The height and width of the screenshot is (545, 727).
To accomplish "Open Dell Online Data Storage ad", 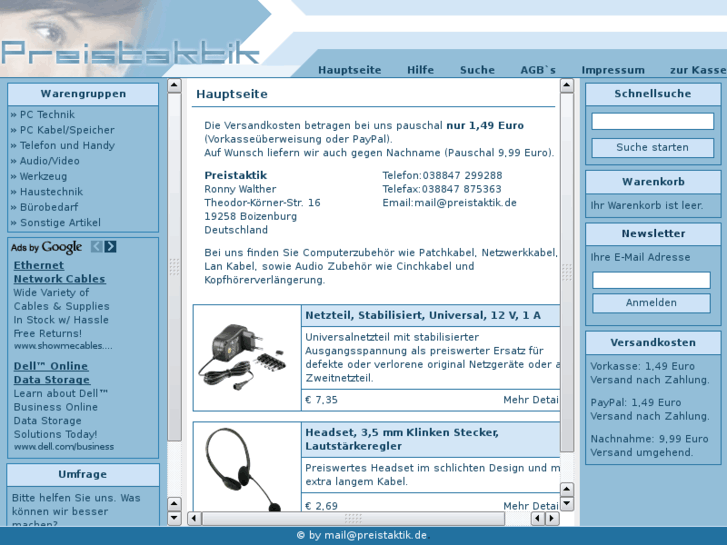I will pos(51,372).
